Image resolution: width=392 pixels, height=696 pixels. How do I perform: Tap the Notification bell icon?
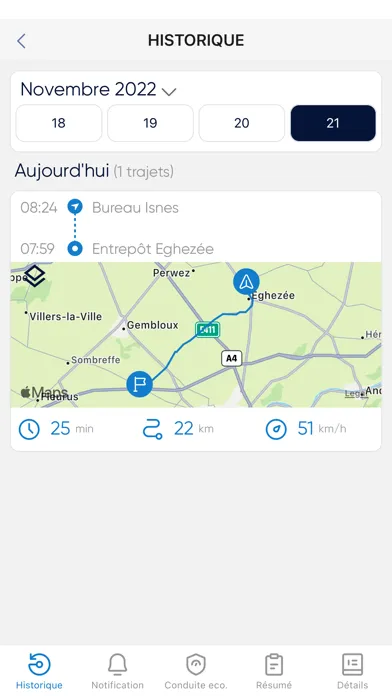[x=118, y=664]
